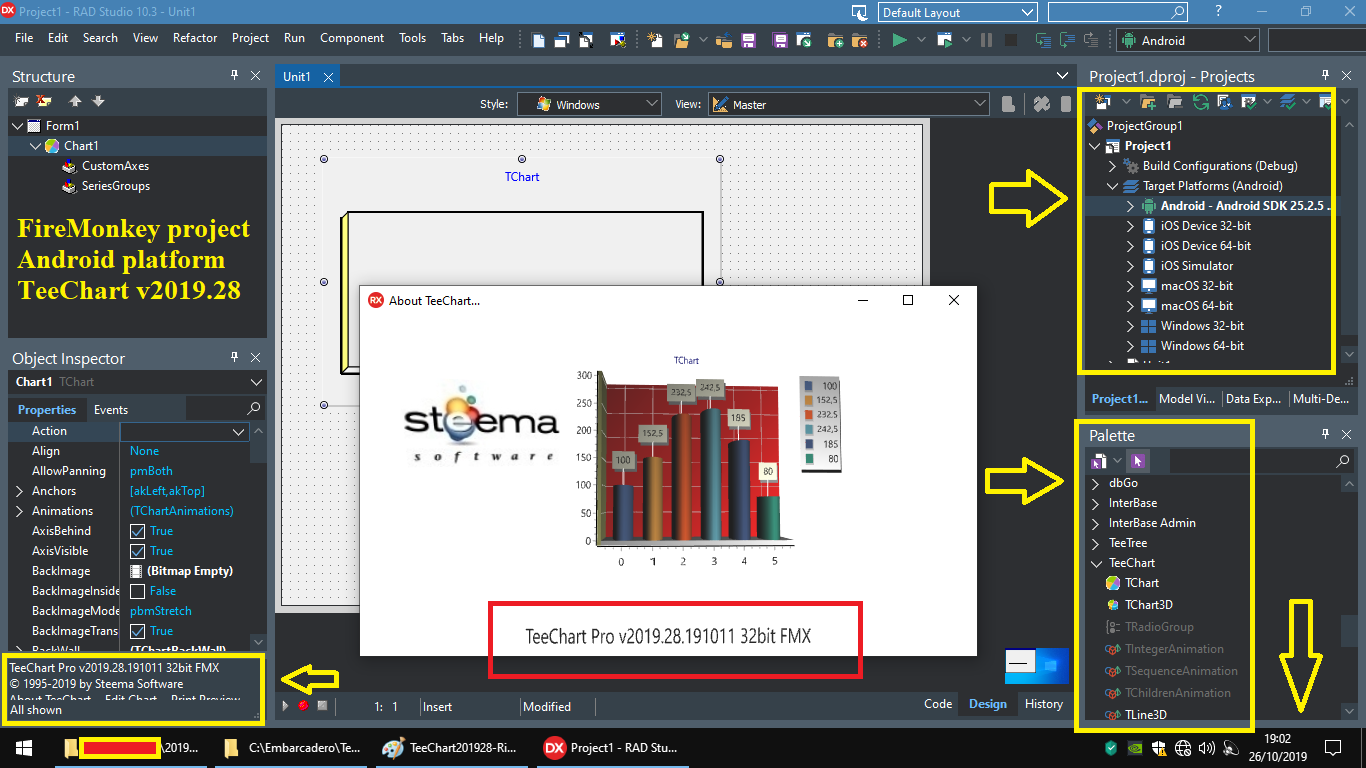Click the Object Inspector search icon

point(254,408)
